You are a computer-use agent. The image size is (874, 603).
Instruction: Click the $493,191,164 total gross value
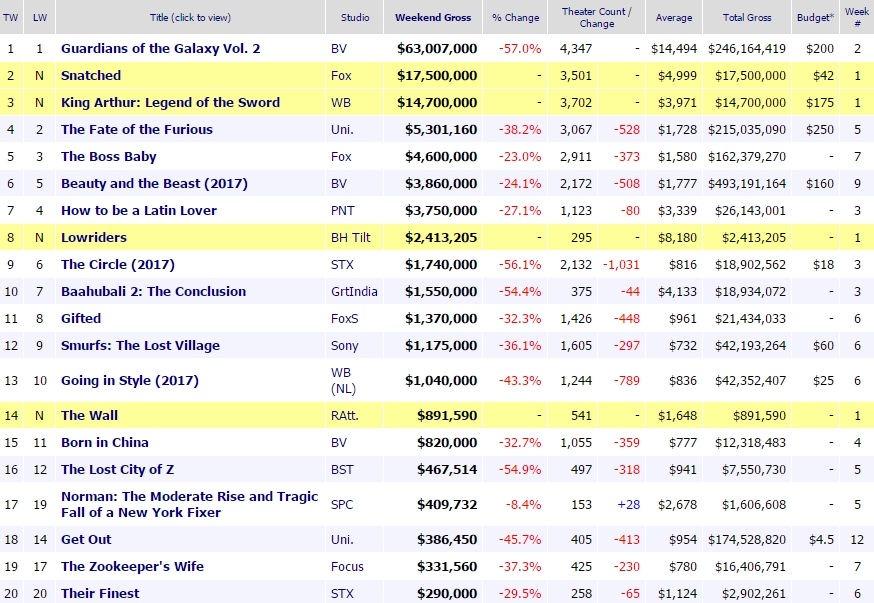[747, 183]
